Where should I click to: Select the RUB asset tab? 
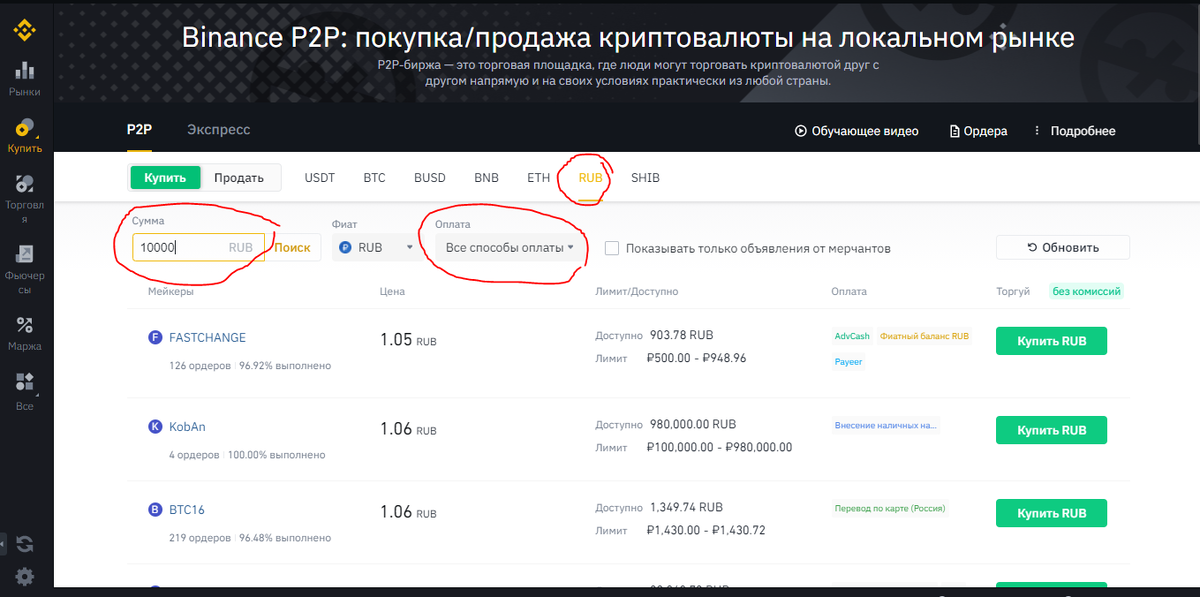click(590, 178)
